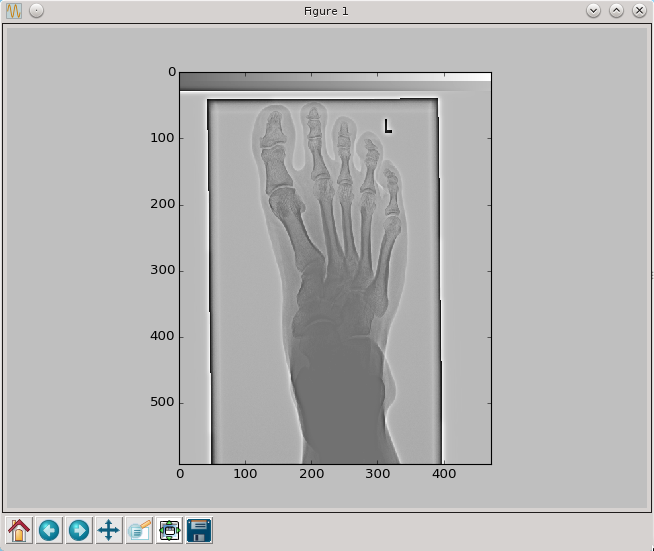Screen dimensions: 654x551
Task: Go back to the previous view
Action: (49, 530)
